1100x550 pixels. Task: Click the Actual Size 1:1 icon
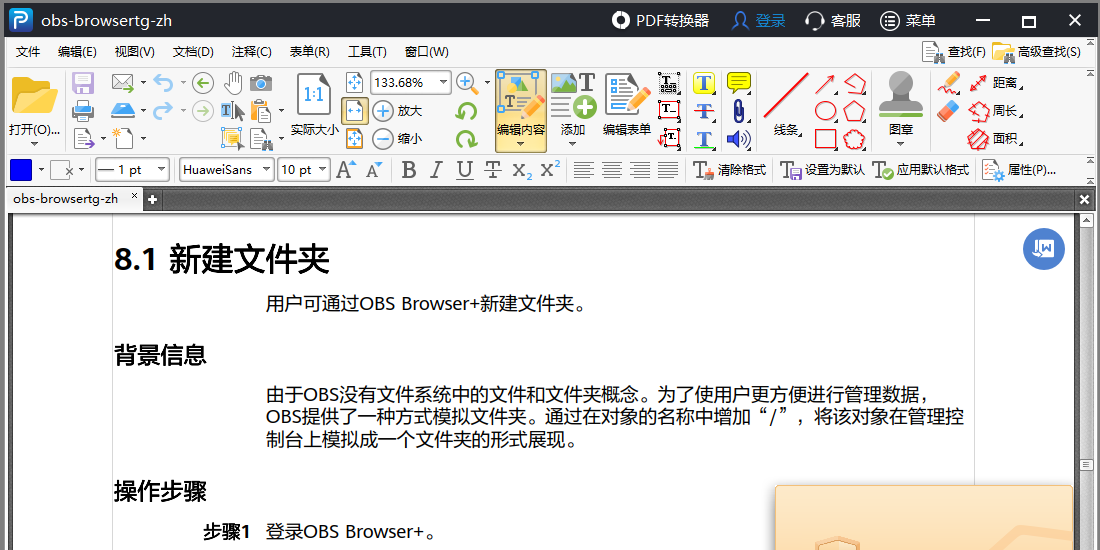314,95
